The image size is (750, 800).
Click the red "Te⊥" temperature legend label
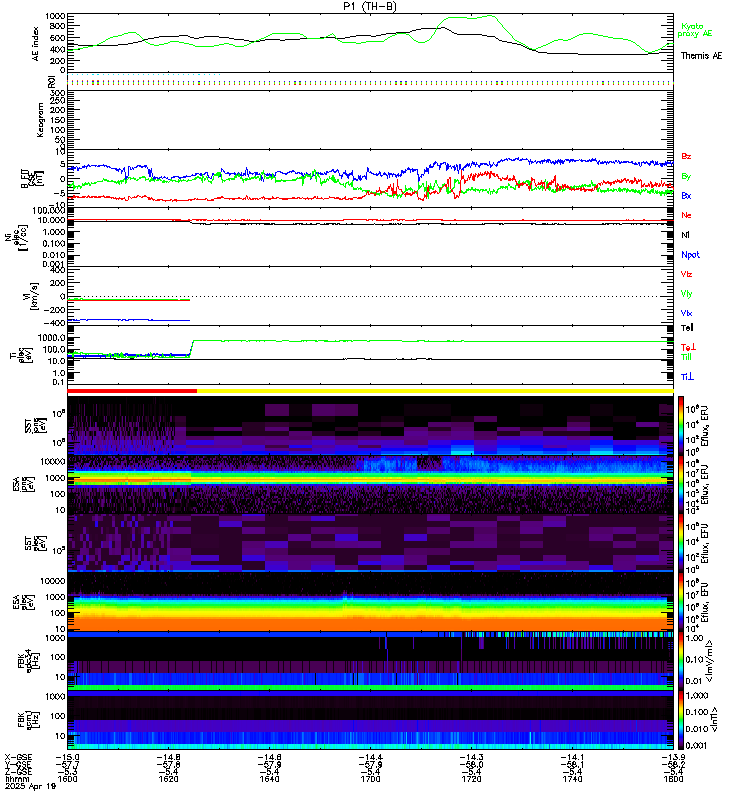tap(688, 347)
